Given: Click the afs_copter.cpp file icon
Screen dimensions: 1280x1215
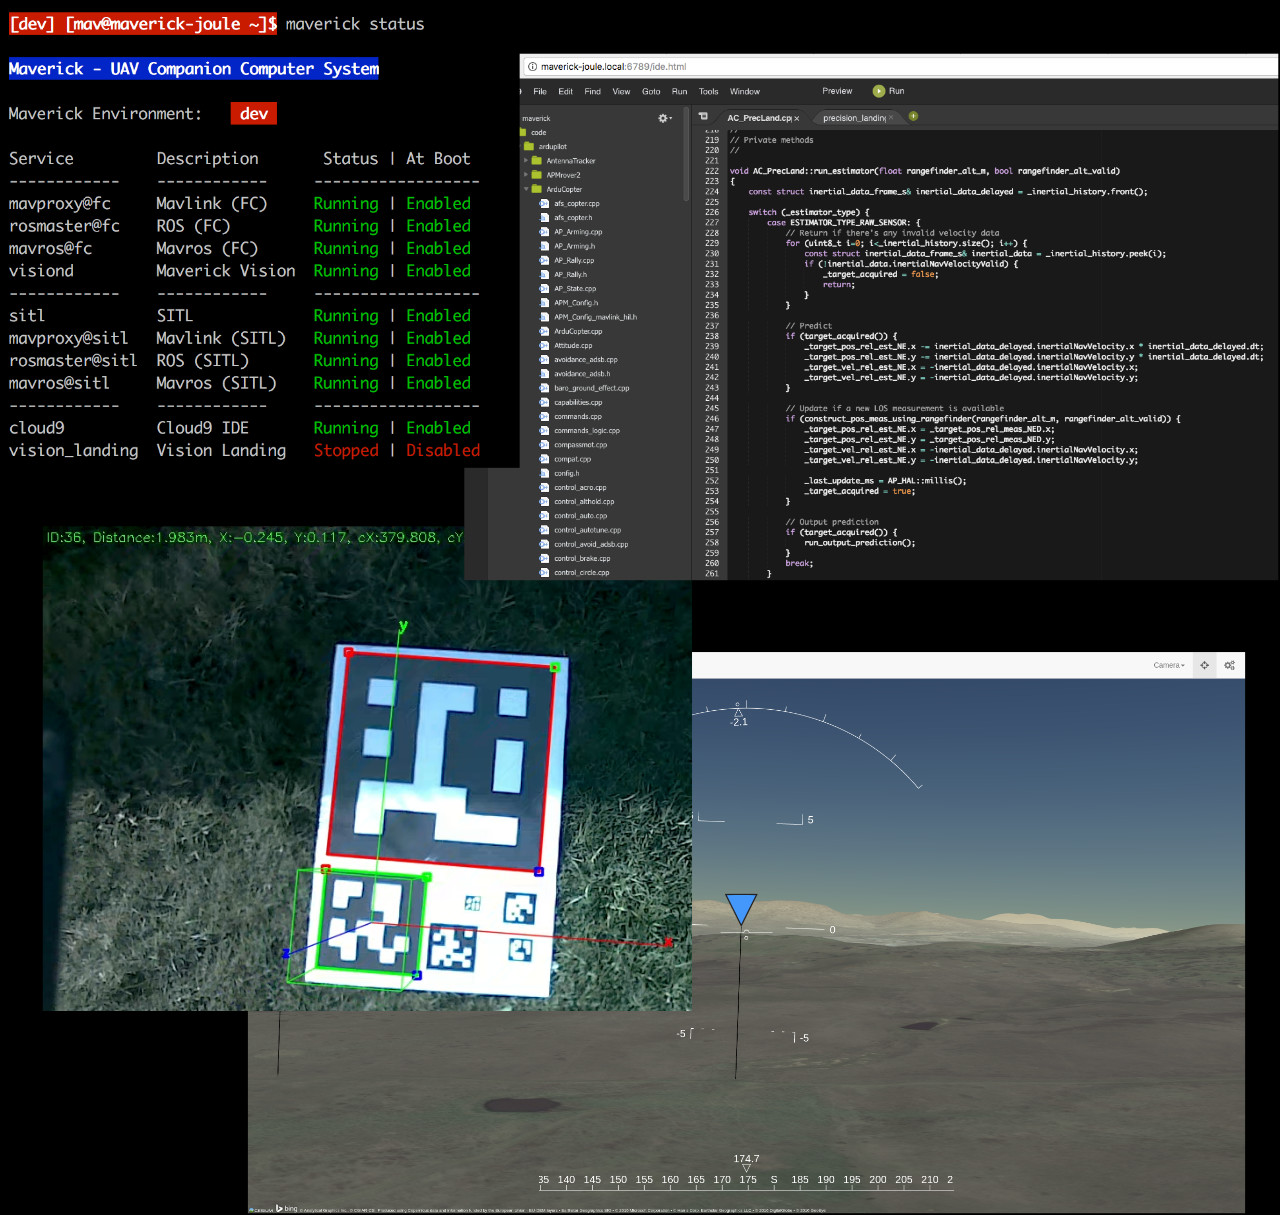Looking at the screenshot, I should (545, 203).
